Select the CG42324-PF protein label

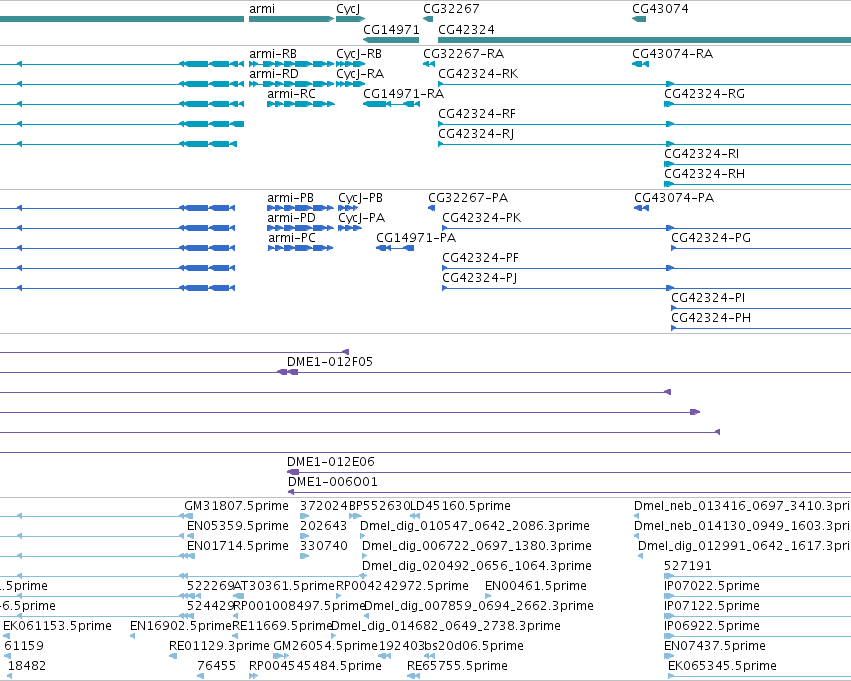coord(480,259)
